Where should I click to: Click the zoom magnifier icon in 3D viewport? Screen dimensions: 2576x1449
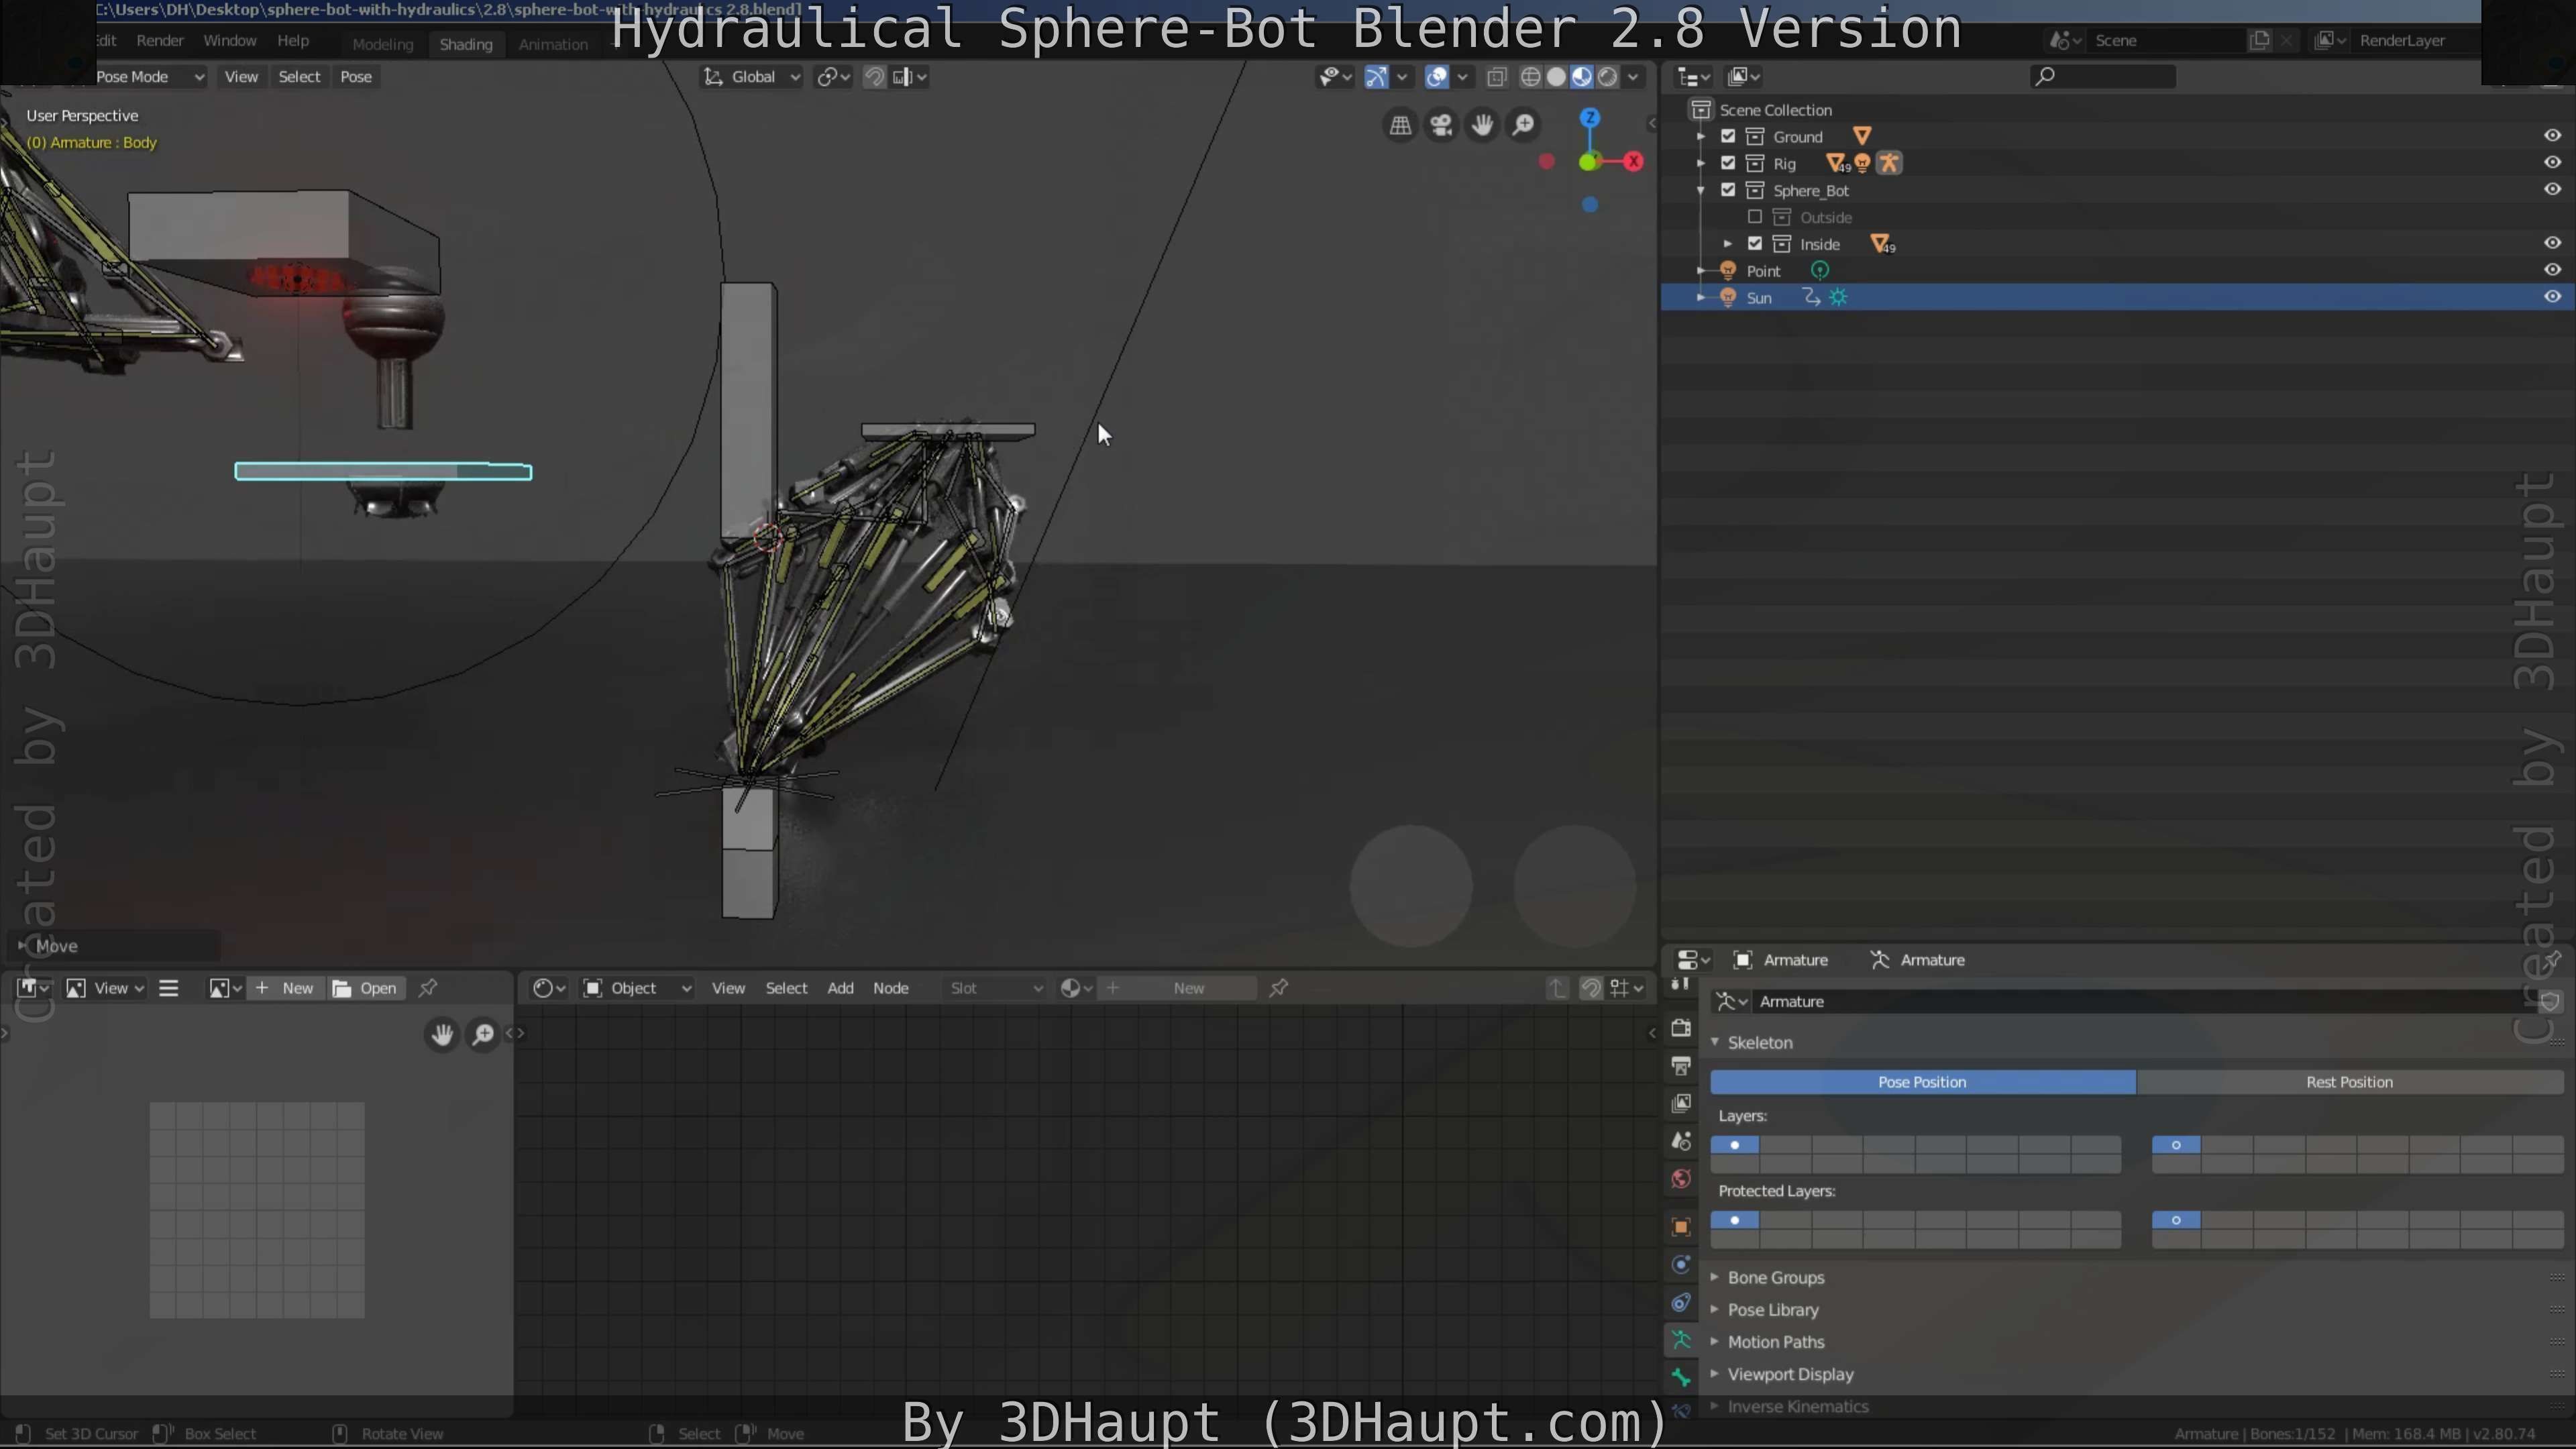1523,125
